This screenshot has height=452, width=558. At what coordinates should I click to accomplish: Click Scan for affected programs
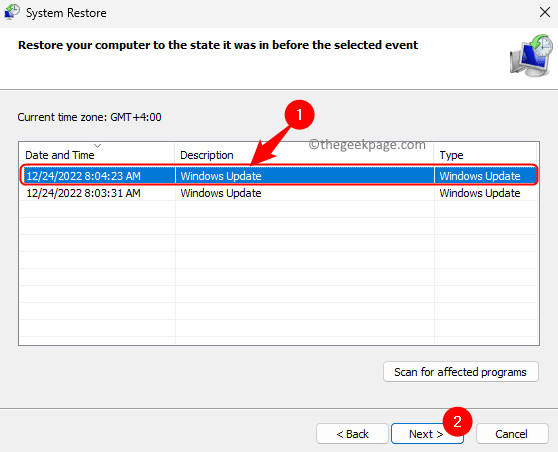[461, 372]
